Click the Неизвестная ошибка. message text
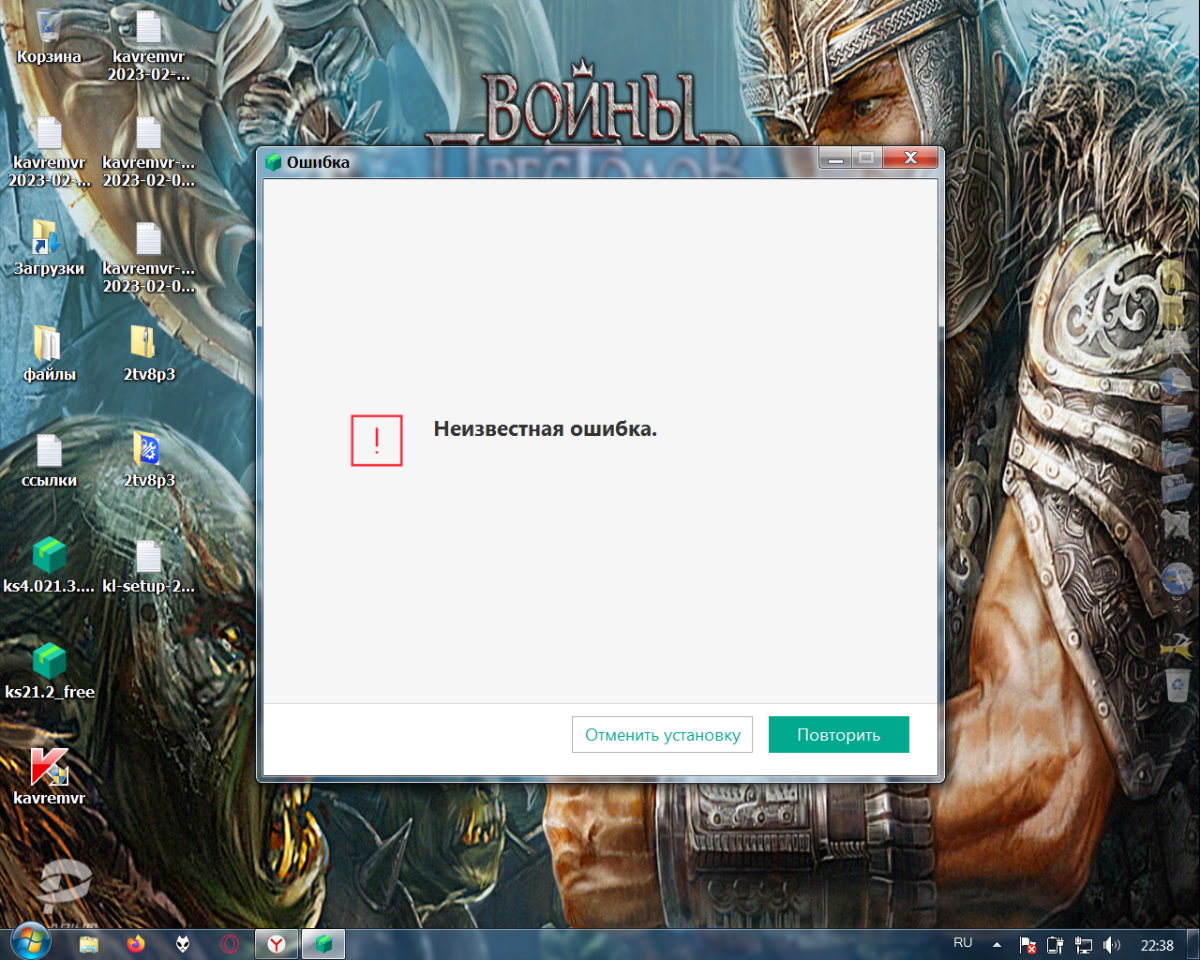This screenshot has height=960, width=1200. [545, 429]
